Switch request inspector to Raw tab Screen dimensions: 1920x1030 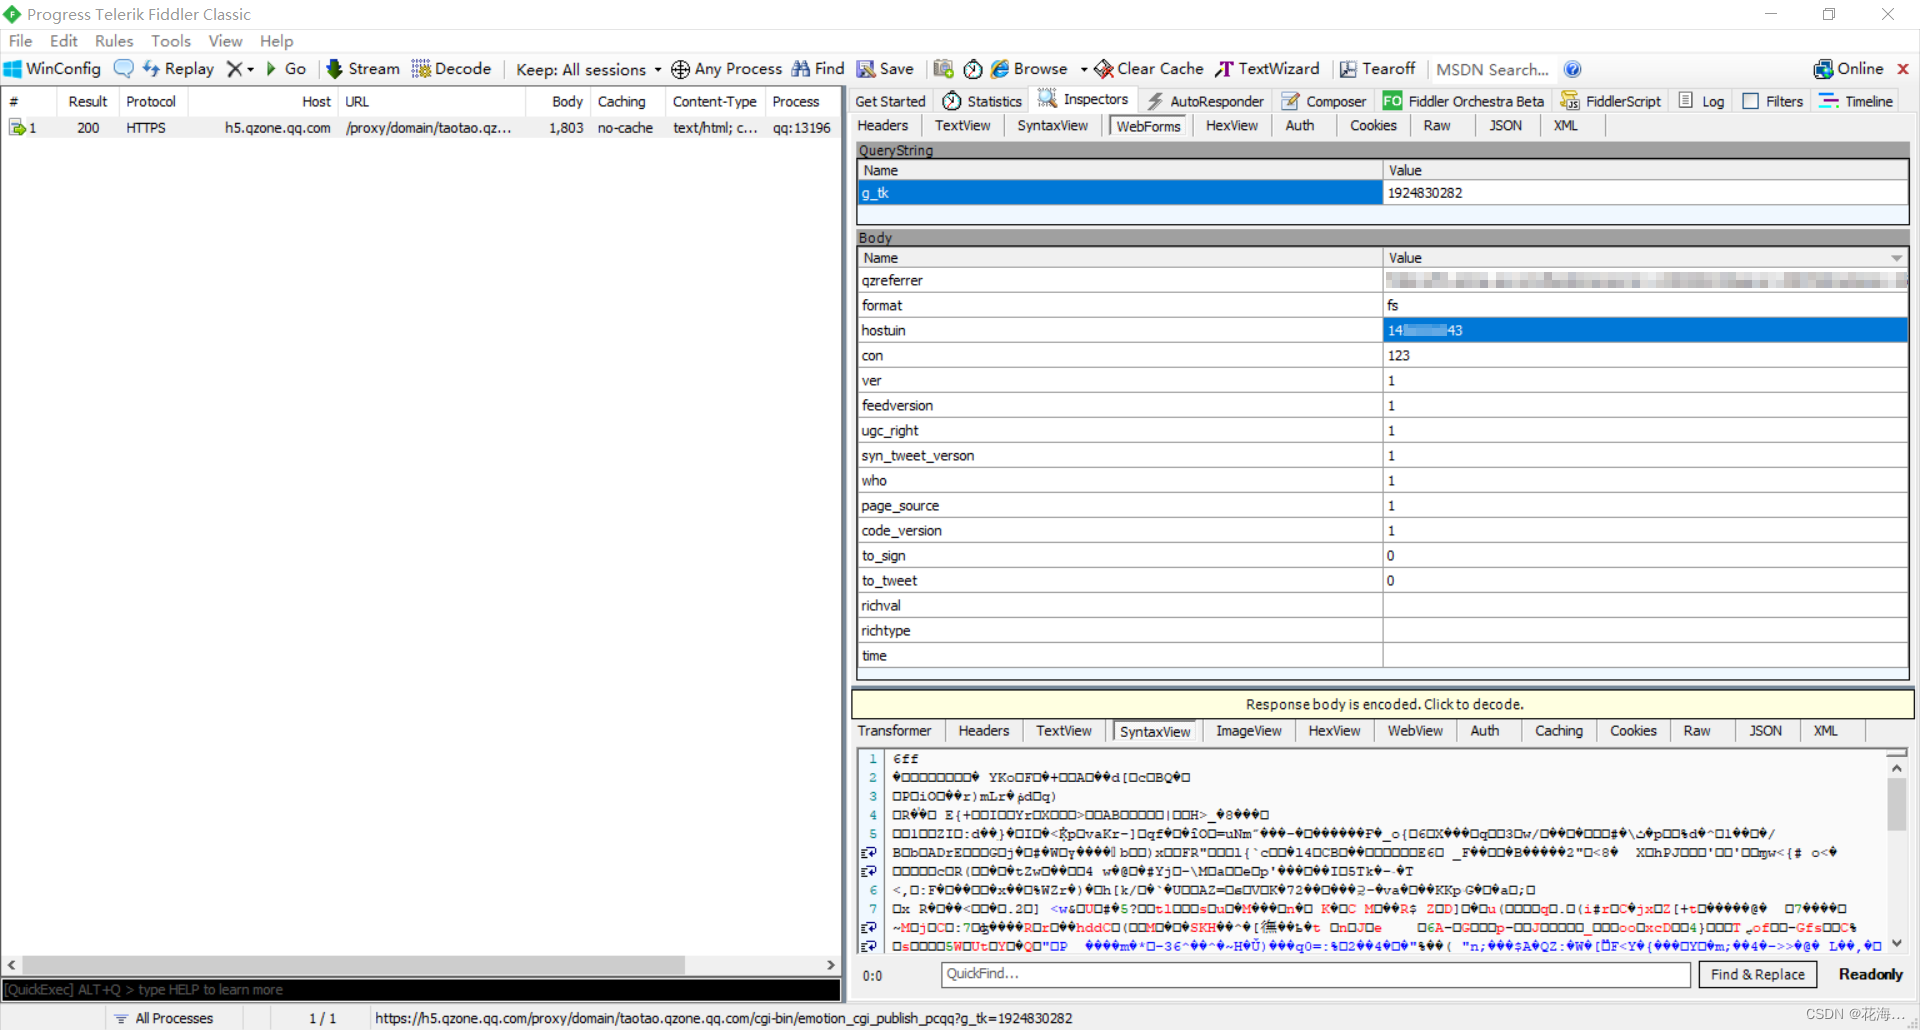(1436, 125)
